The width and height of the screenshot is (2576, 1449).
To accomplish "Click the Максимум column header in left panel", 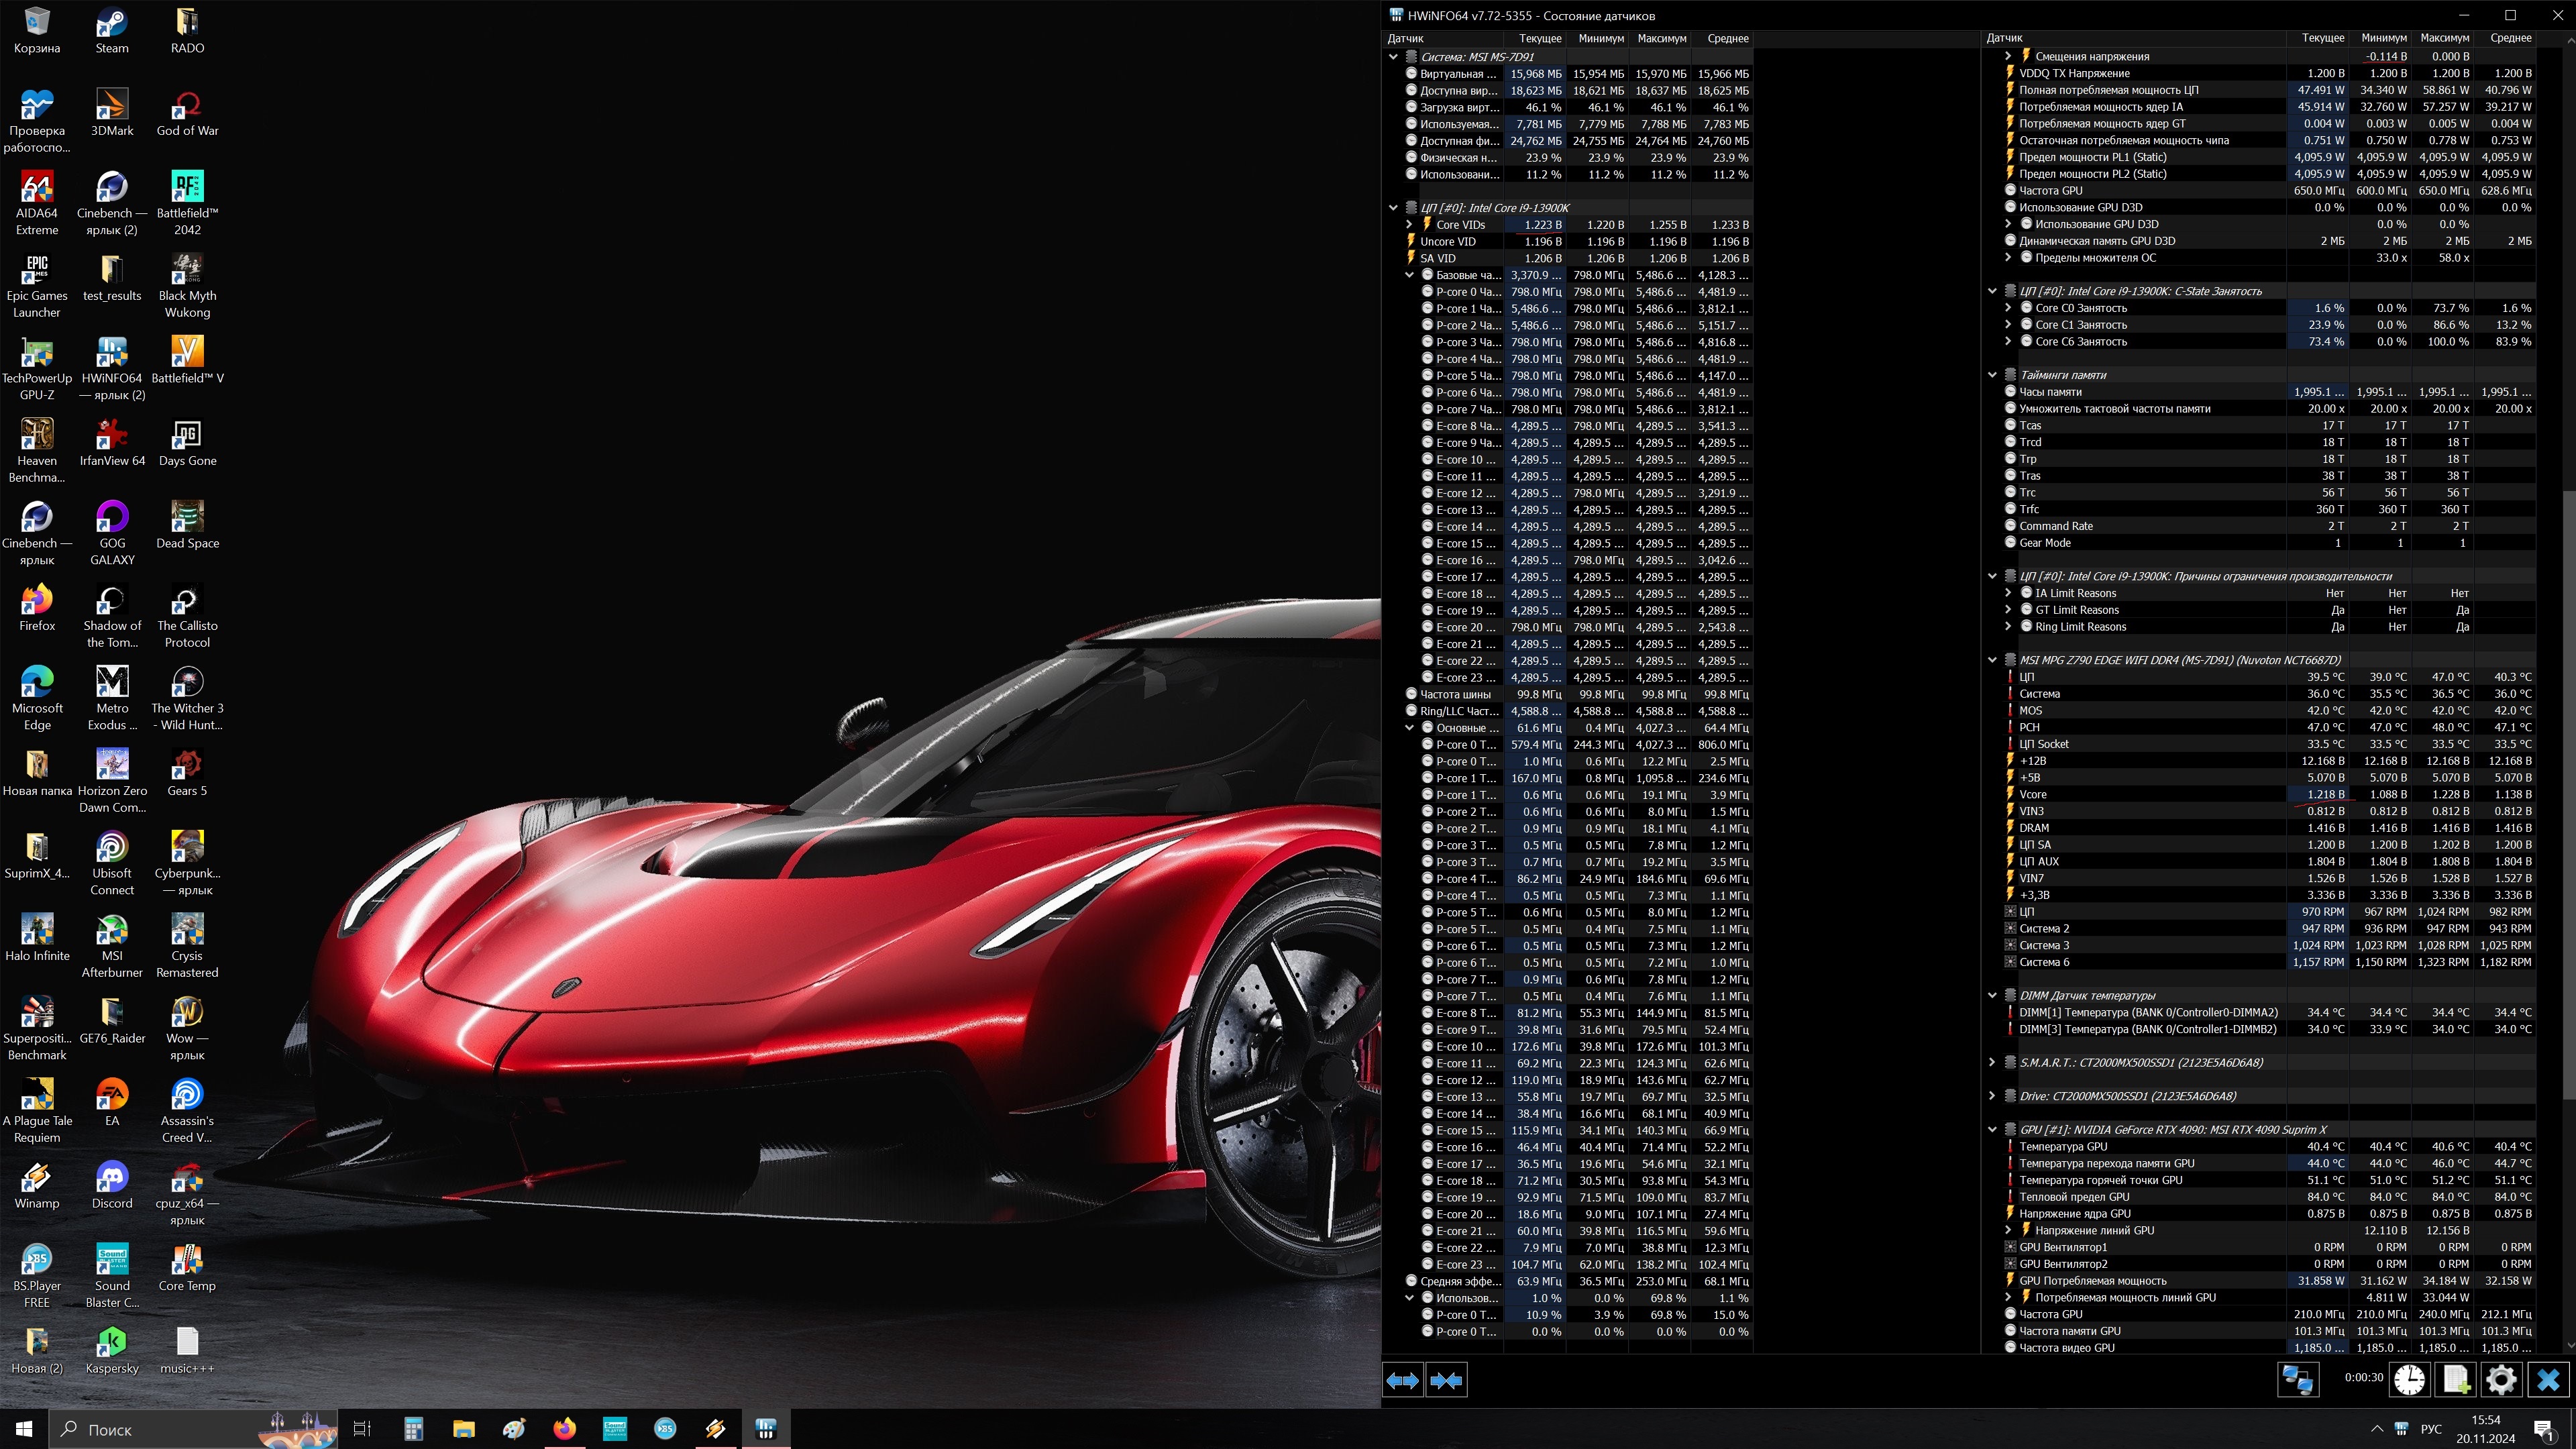I will pyautogui.click(x=1661, y=38).
